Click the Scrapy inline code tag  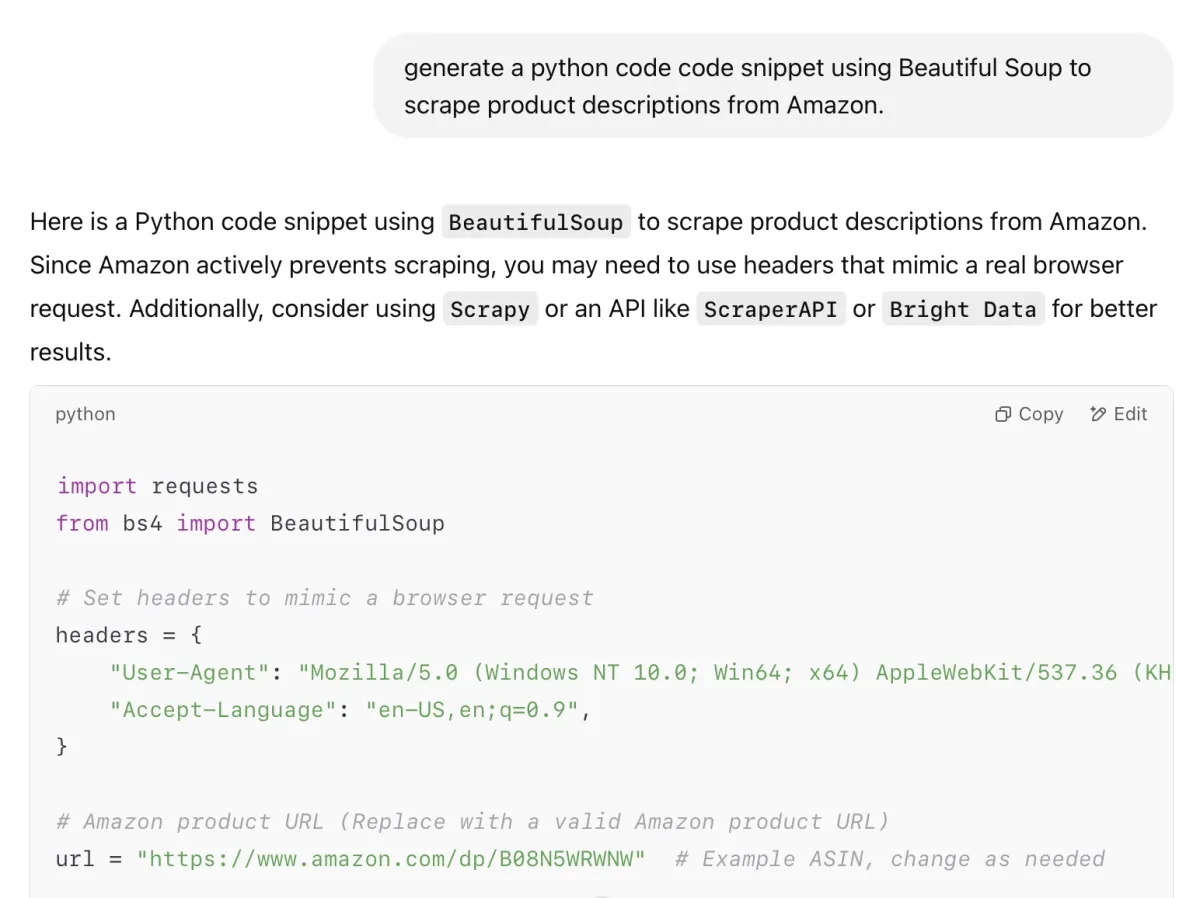coord(490,309)
